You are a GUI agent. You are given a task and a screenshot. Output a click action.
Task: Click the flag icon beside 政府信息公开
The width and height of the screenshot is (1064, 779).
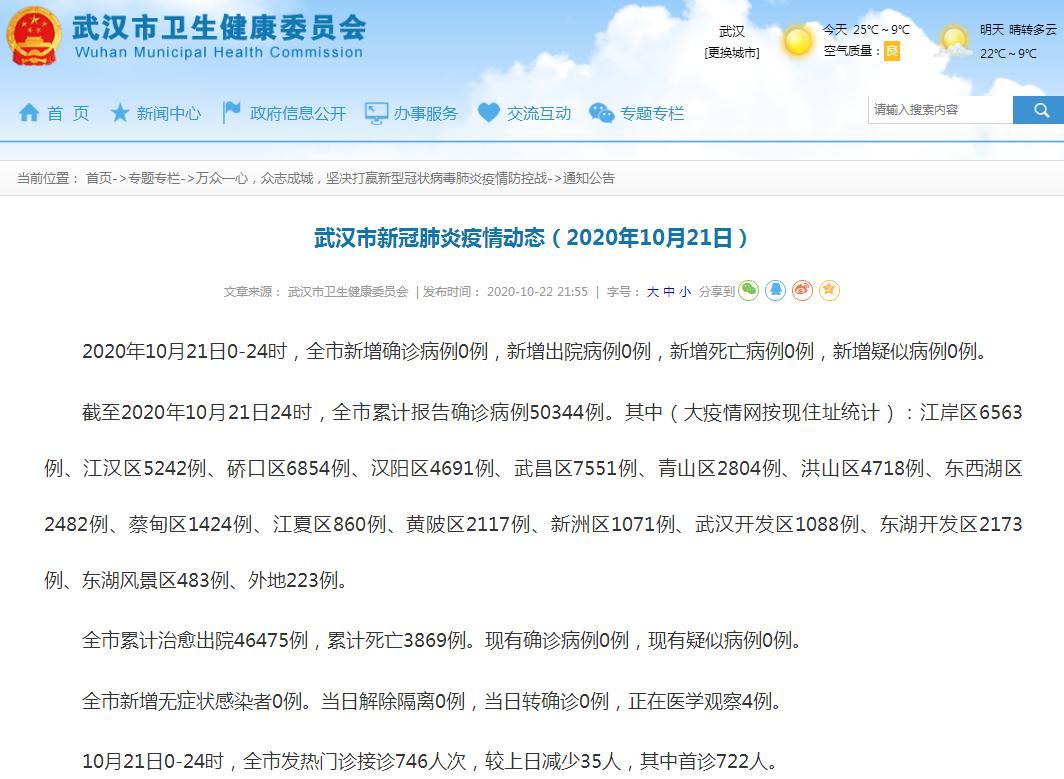tap(232, 113)
